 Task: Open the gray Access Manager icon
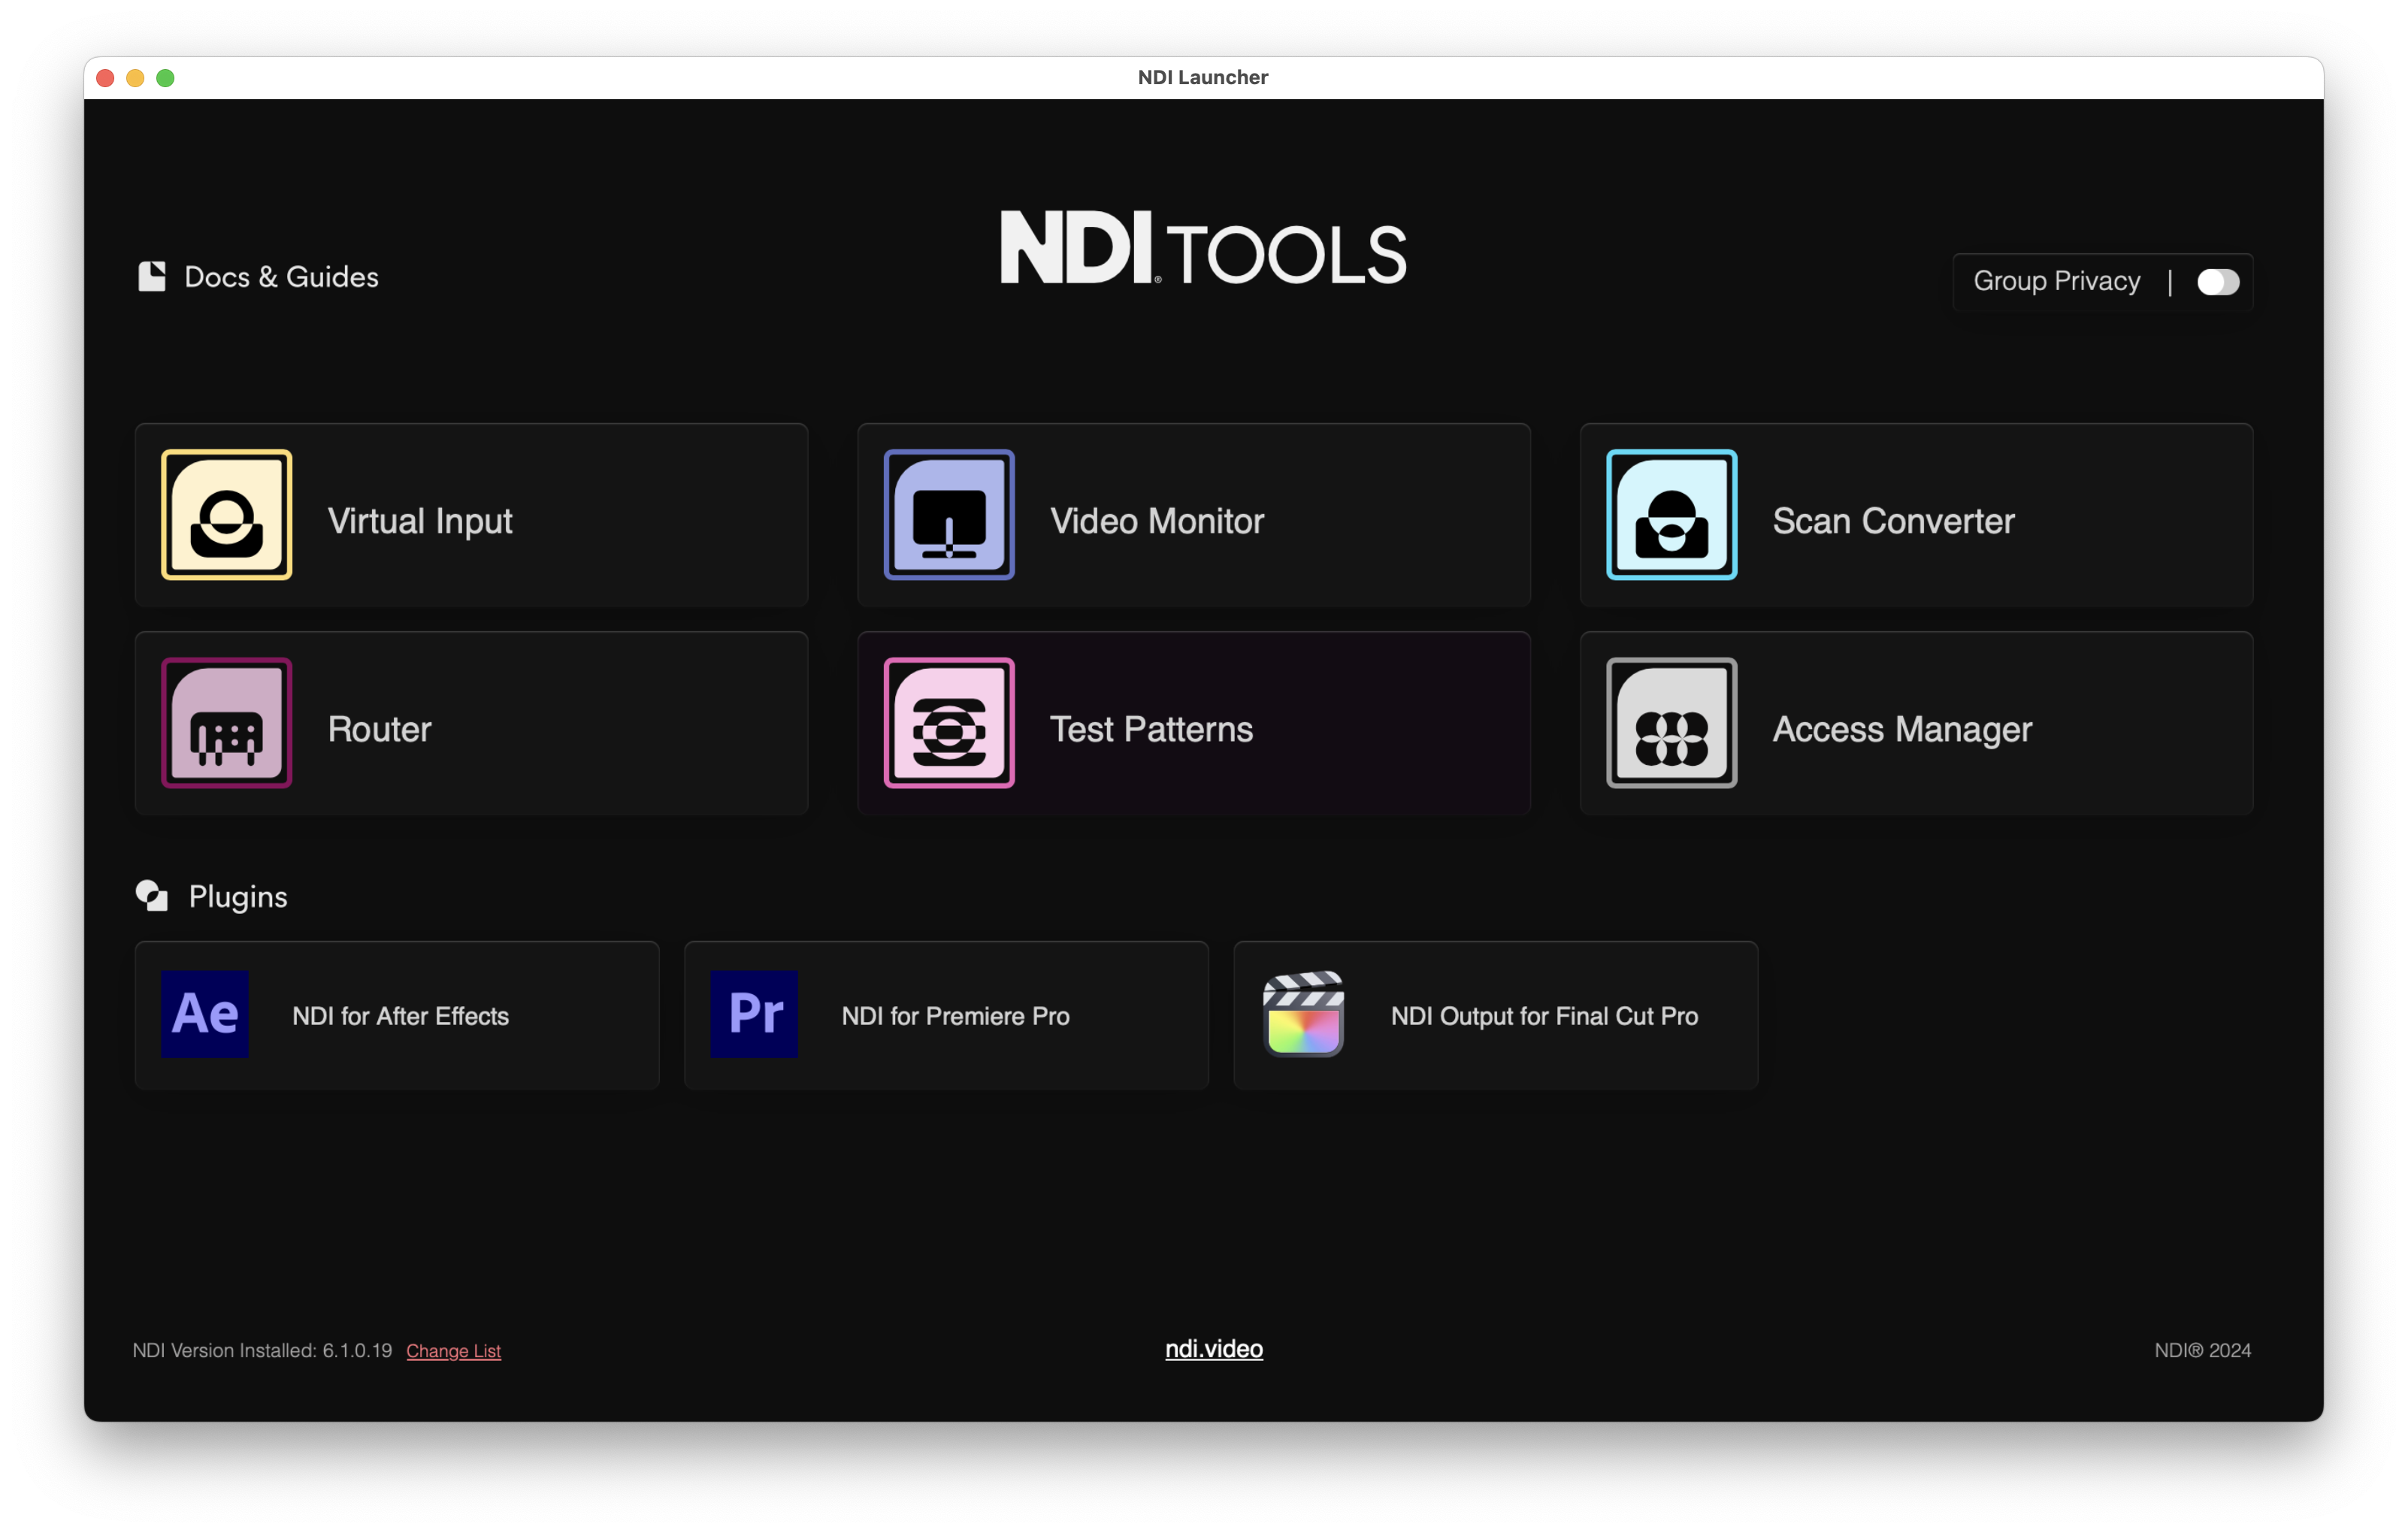1671,723
